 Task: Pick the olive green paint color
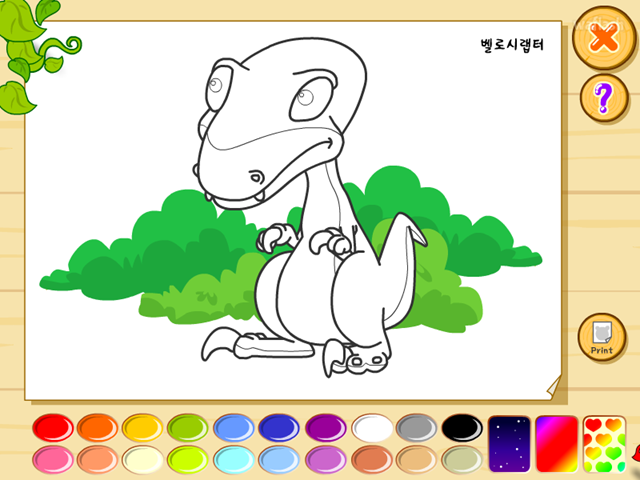coord(188,428)
